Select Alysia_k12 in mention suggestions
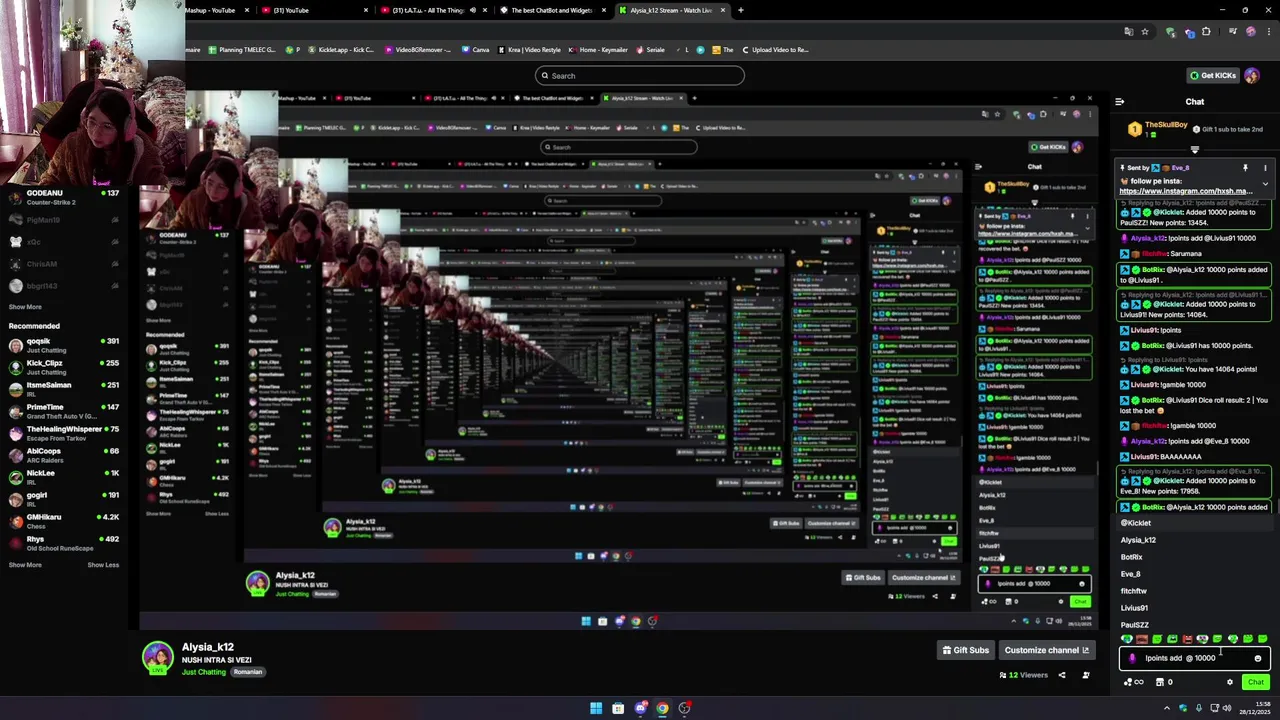1280x720 pixels. tap(1195, 540)
